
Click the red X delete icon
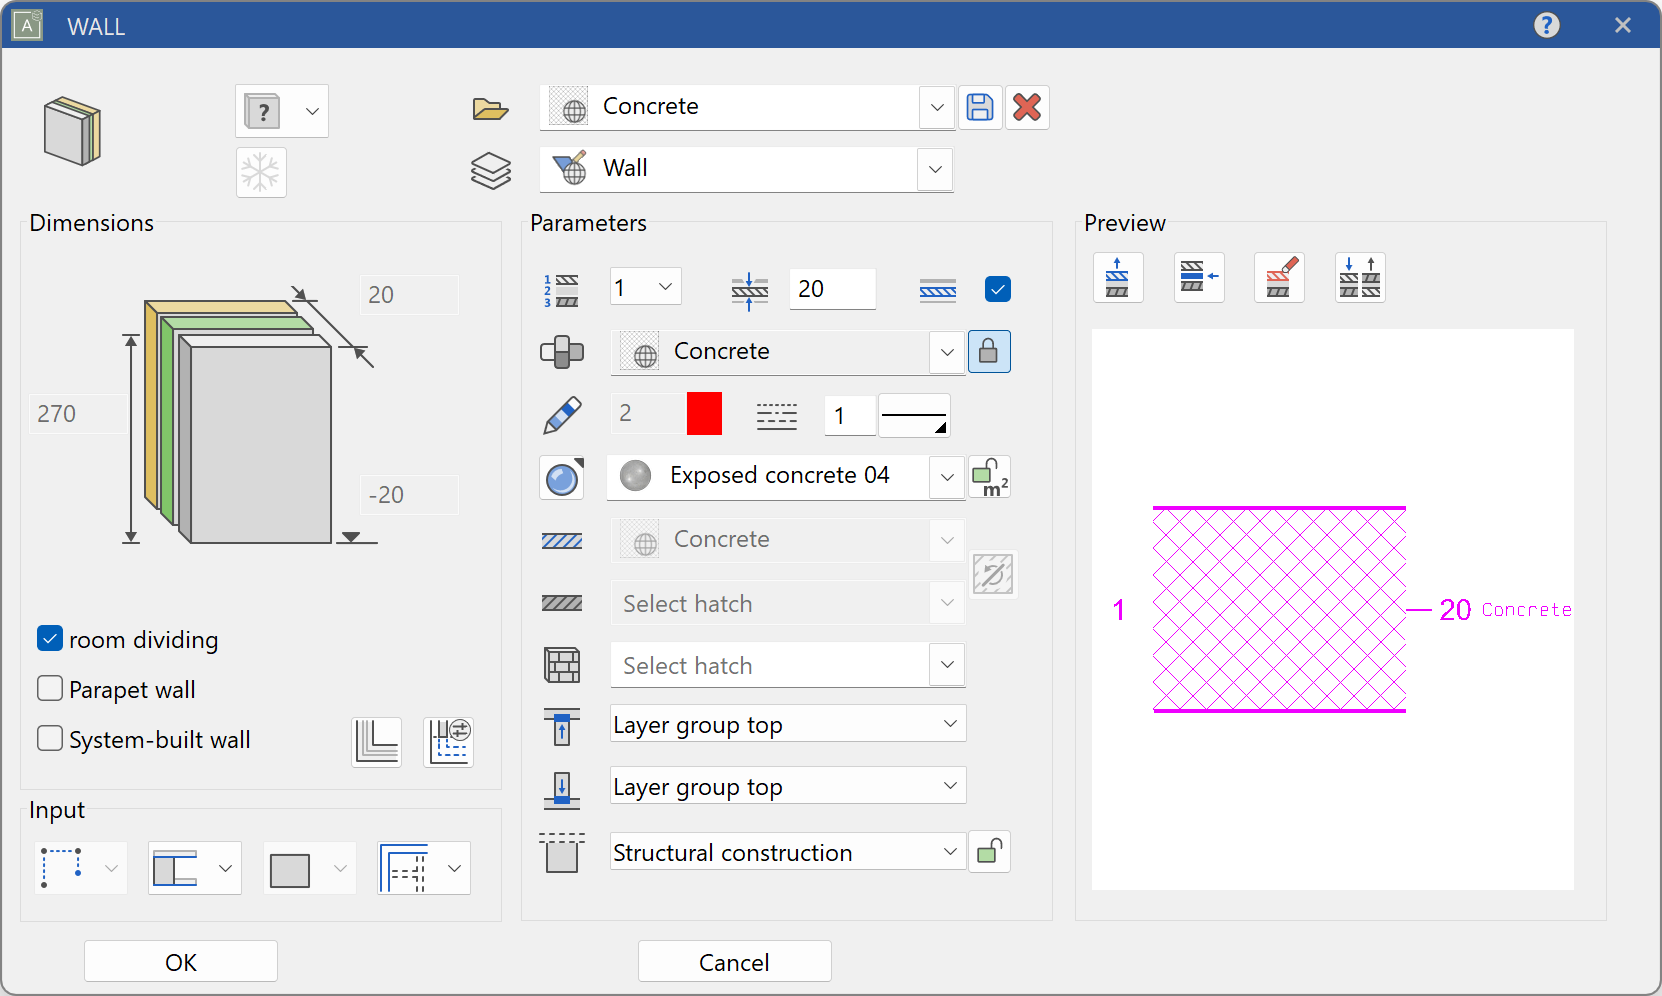[1027, 107]
